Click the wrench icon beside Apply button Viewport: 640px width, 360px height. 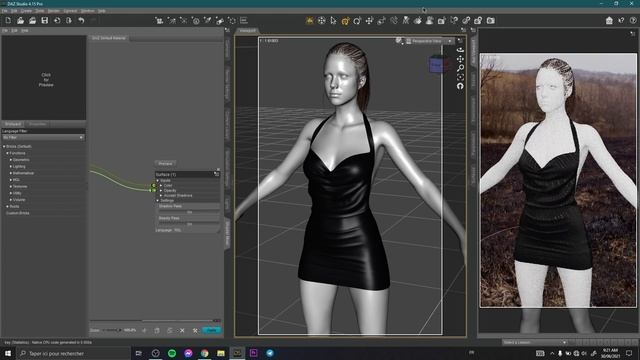pos(195,330)
